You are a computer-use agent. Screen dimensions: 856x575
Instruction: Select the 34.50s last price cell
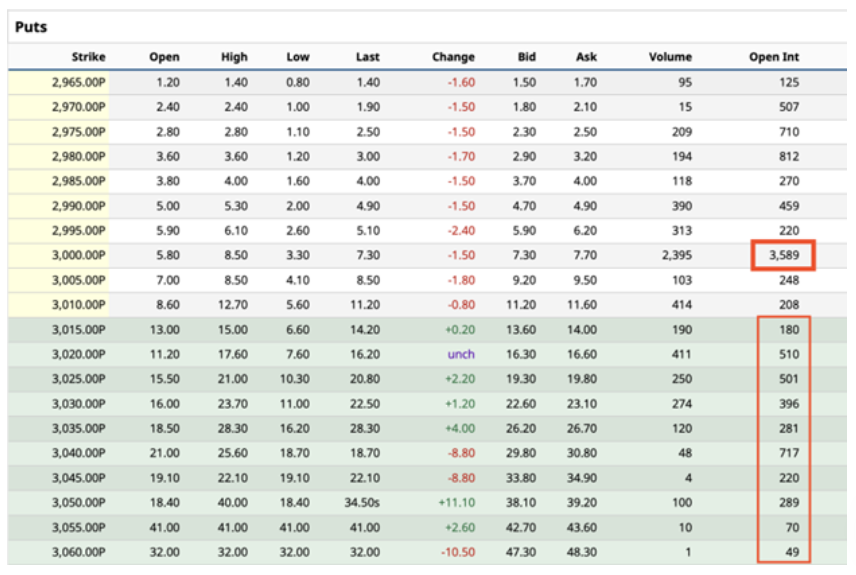click(360, 503)
